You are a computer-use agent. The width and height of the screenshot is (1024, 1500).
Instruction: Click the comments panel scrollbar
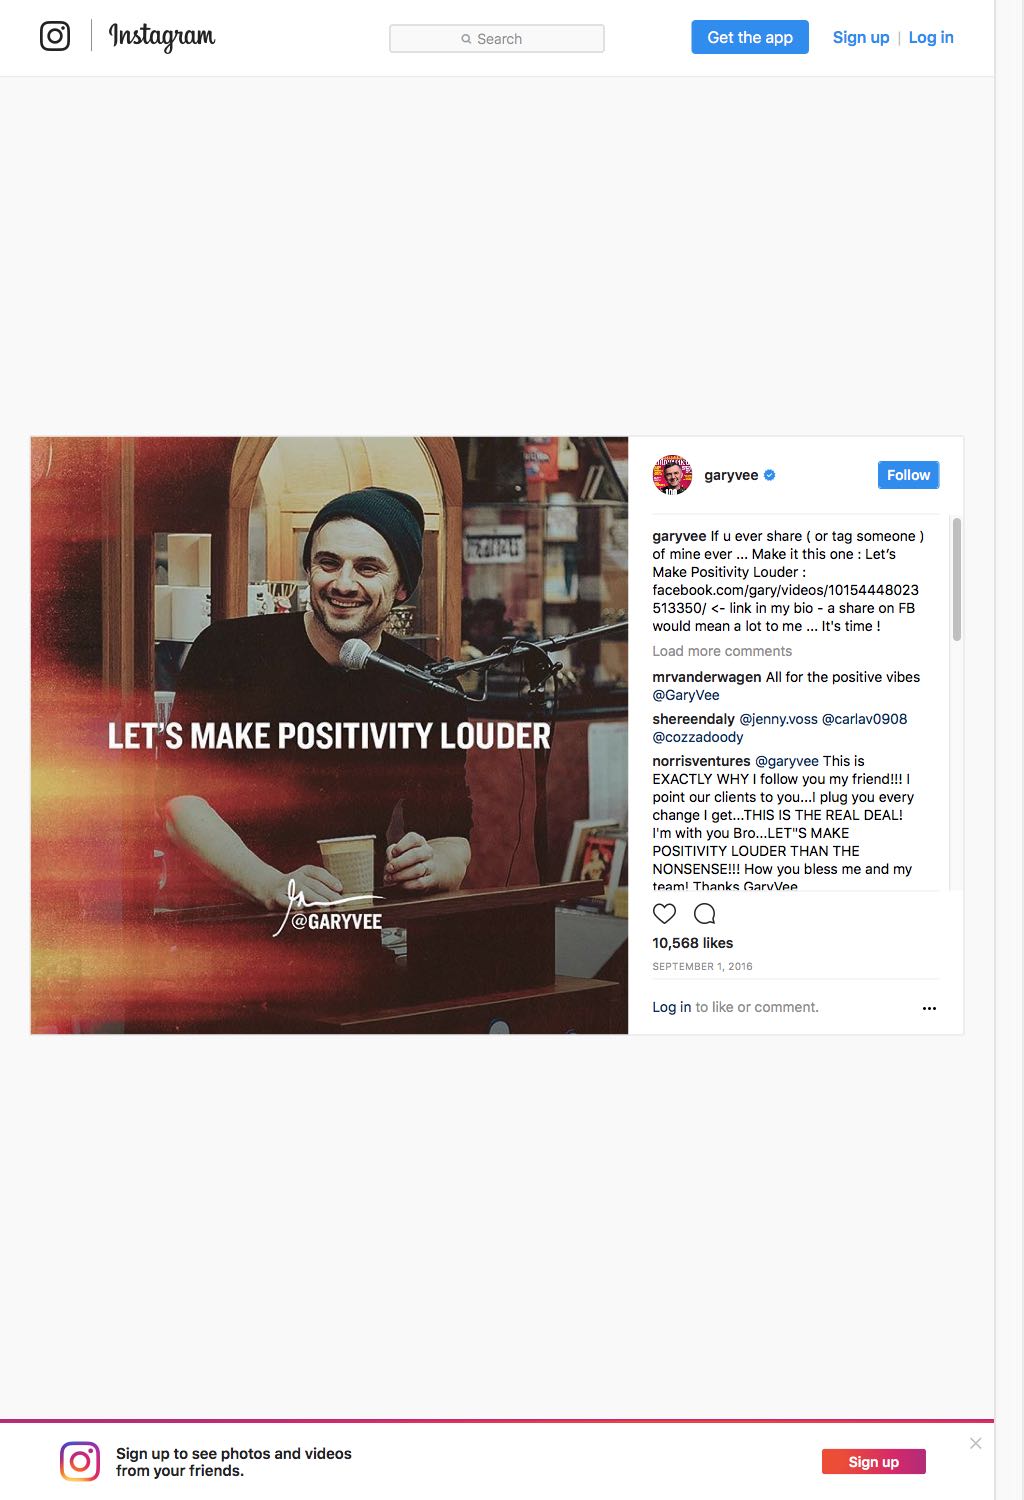(x=957, y=580)
